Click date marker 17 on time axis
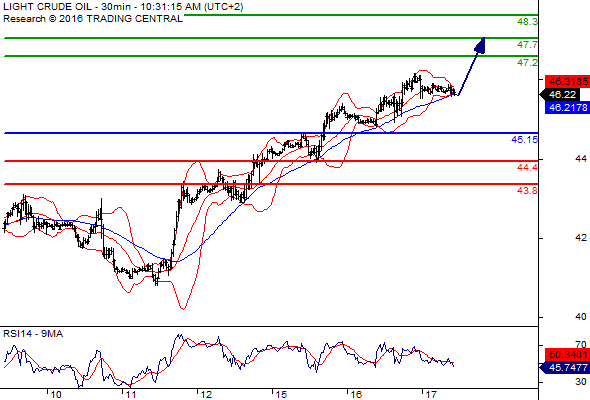590x400 pixels. tap(430, 394)
